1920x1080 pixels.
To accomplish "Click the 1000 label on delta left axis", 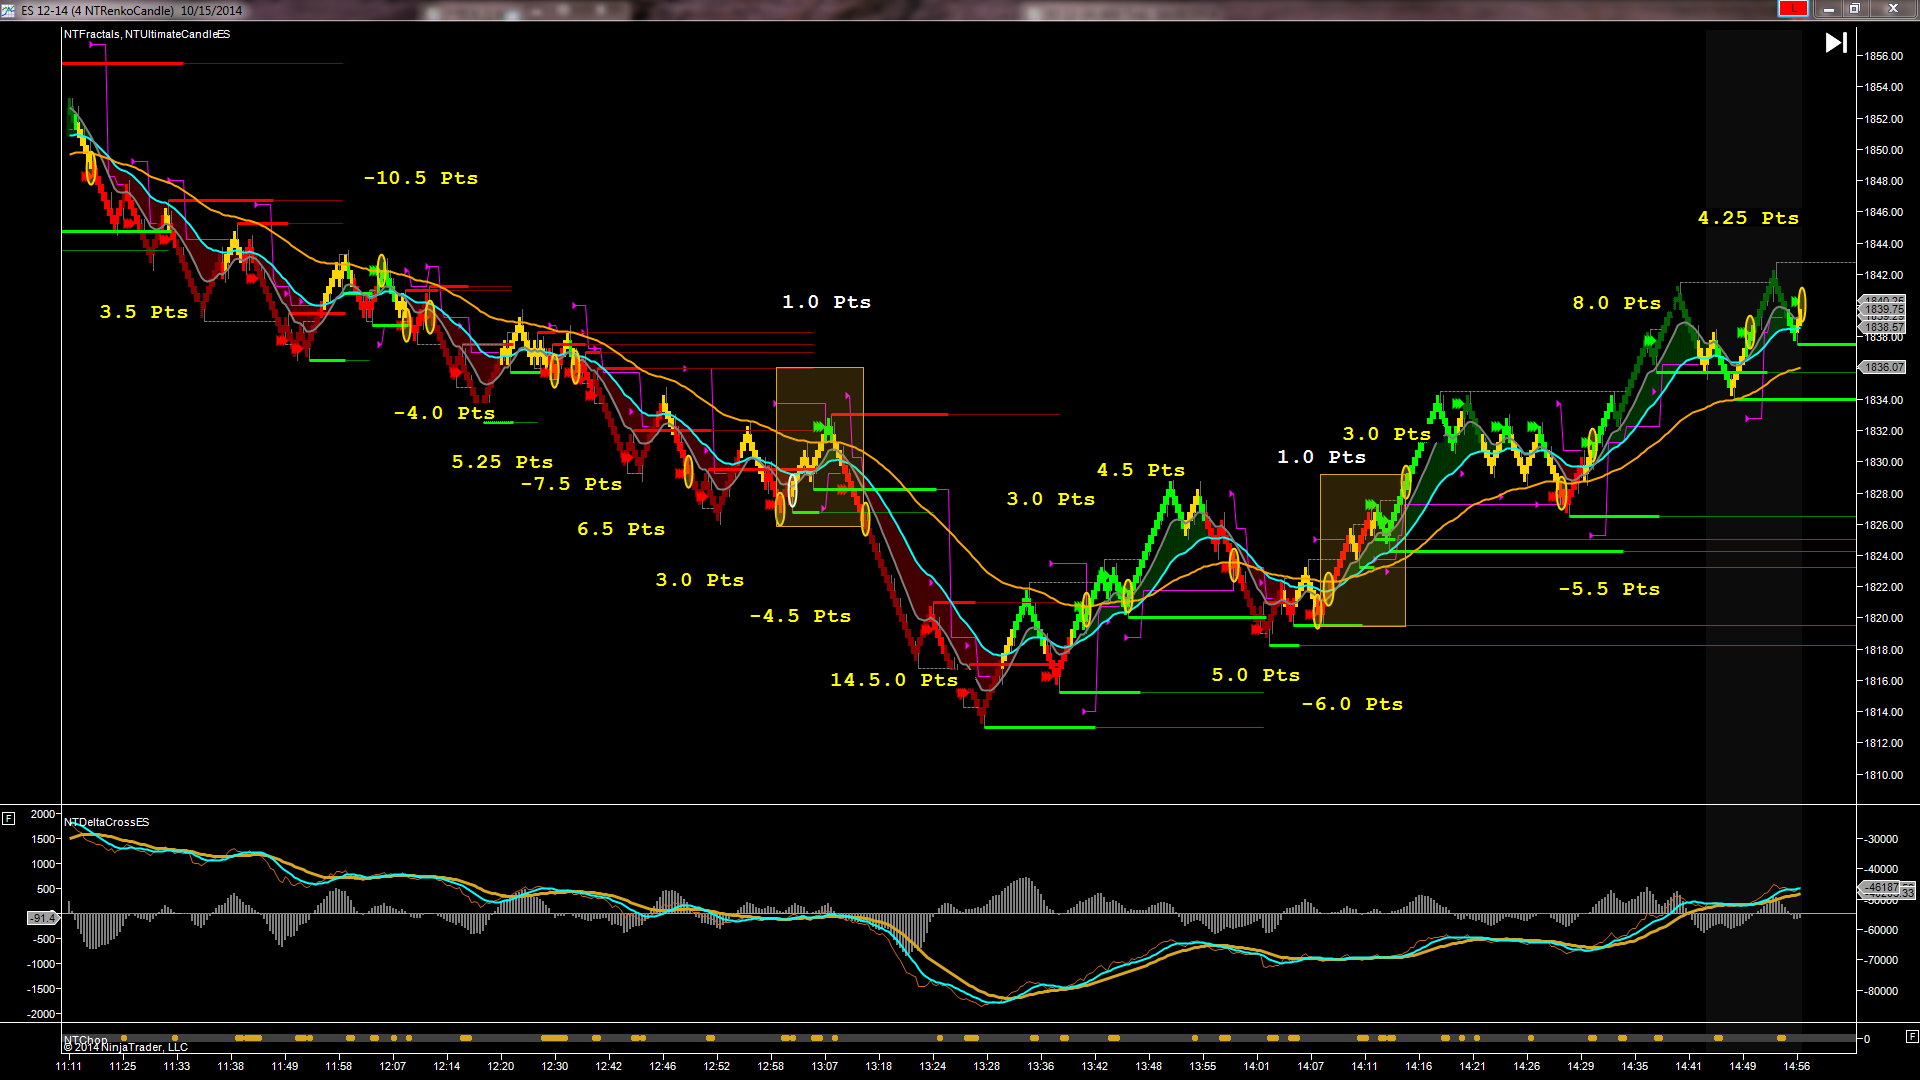I will pyautogui.click(x=43, y=864).
